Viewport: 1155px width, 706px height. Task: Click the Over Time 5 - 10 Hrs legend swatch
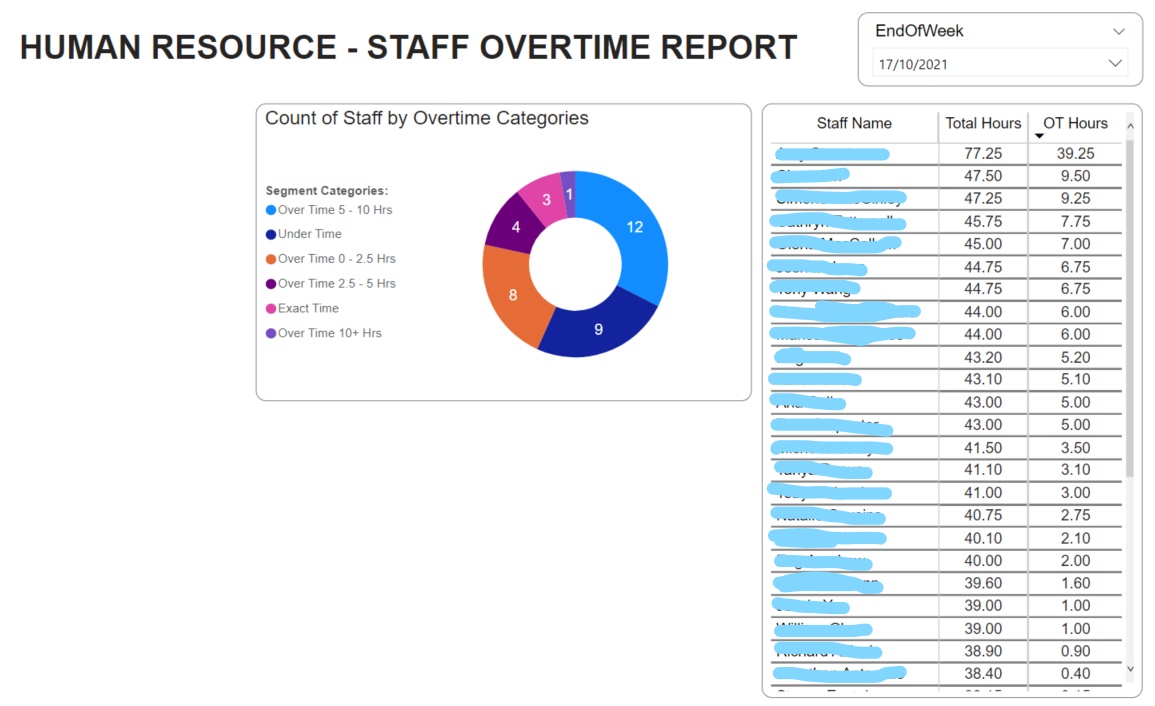click(x=271, y=210)
